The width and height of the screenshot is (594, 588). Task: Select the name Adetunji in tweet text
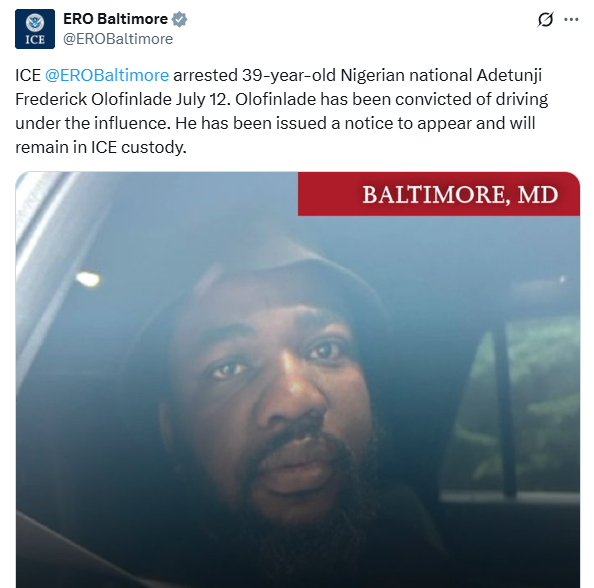tap(509, 76)
